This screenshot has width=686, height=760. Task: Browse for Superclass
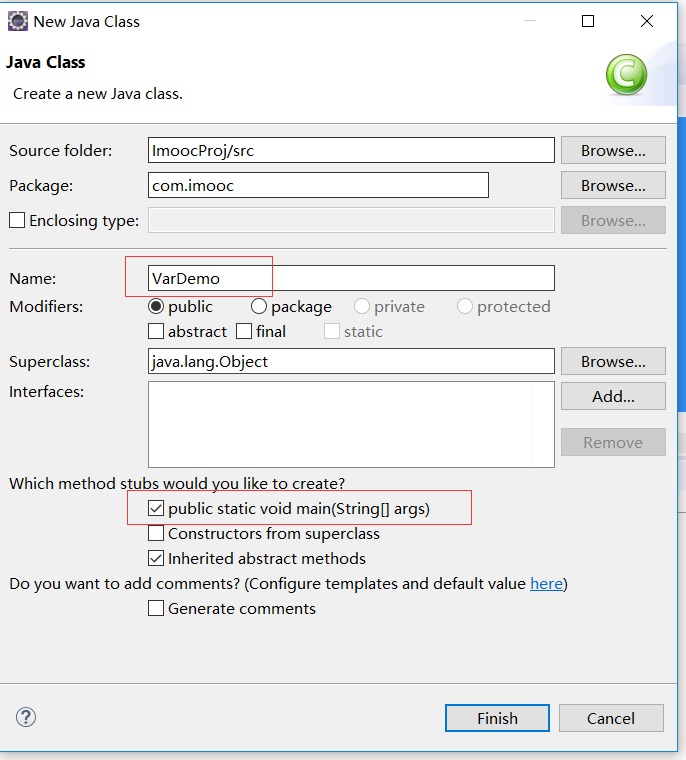pyautogui.click(x=613, y=361)
